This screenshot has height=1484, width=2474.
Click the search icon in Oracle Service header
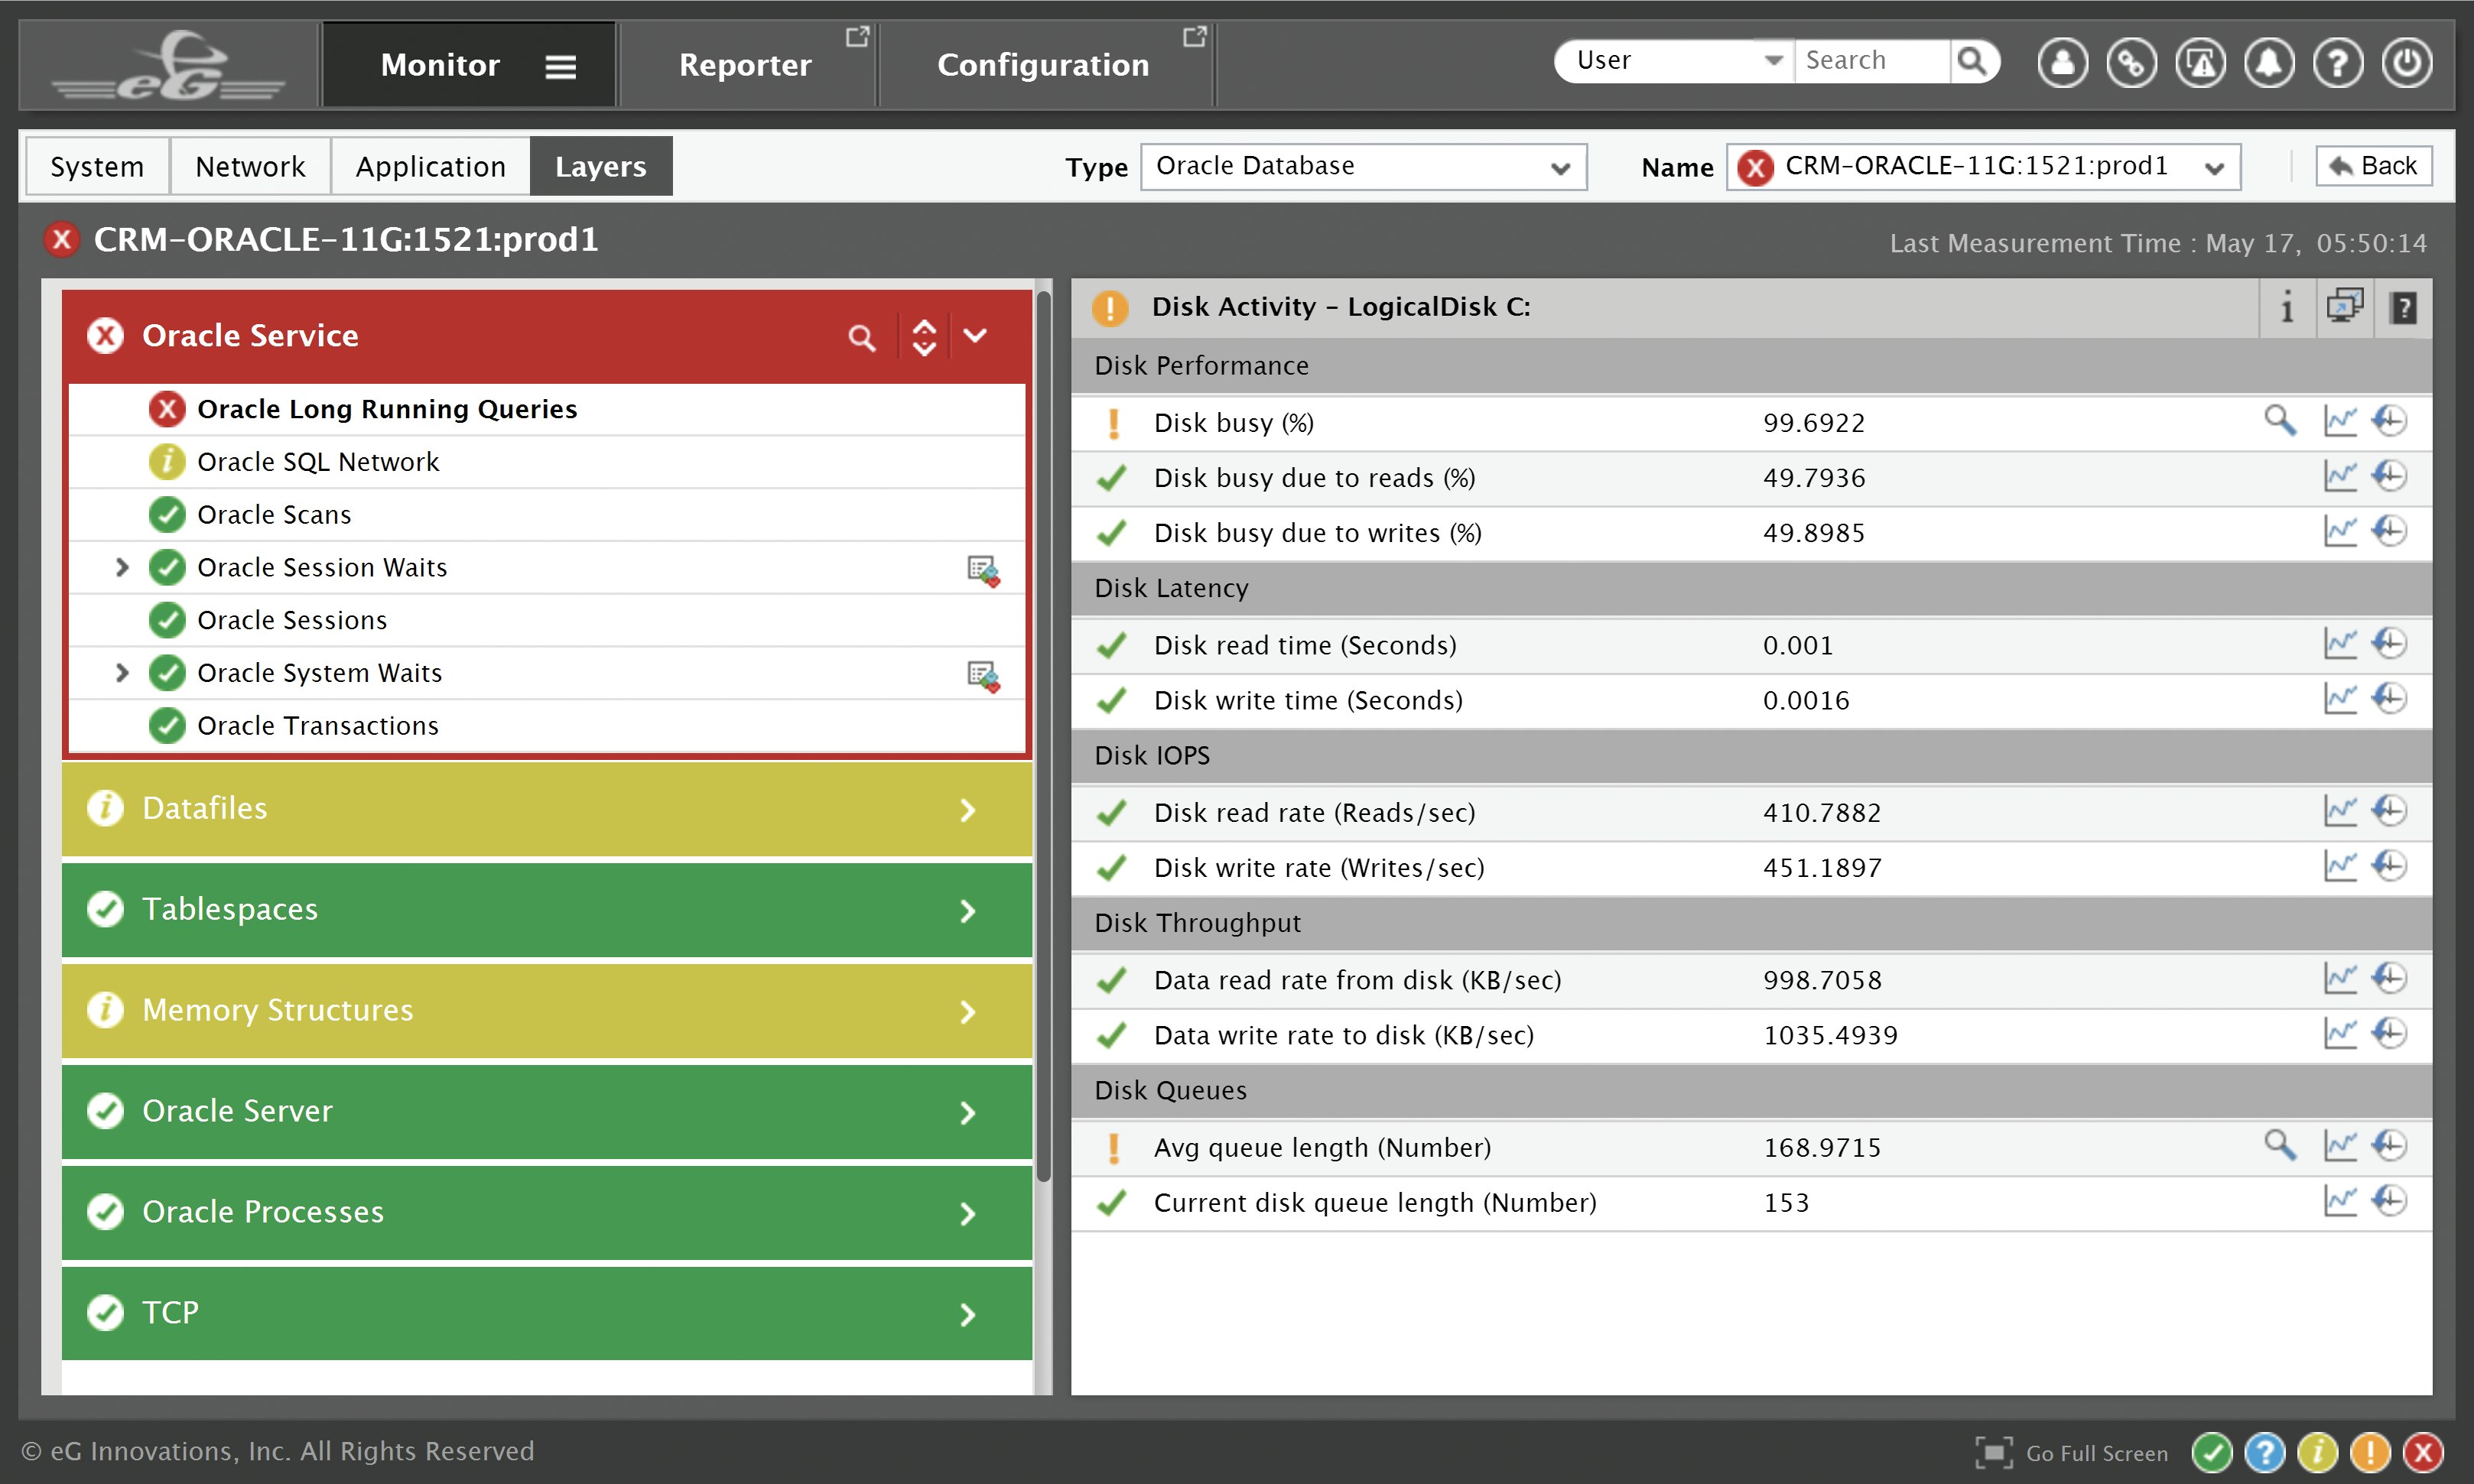pyautogui.click(x=861, y=337)
